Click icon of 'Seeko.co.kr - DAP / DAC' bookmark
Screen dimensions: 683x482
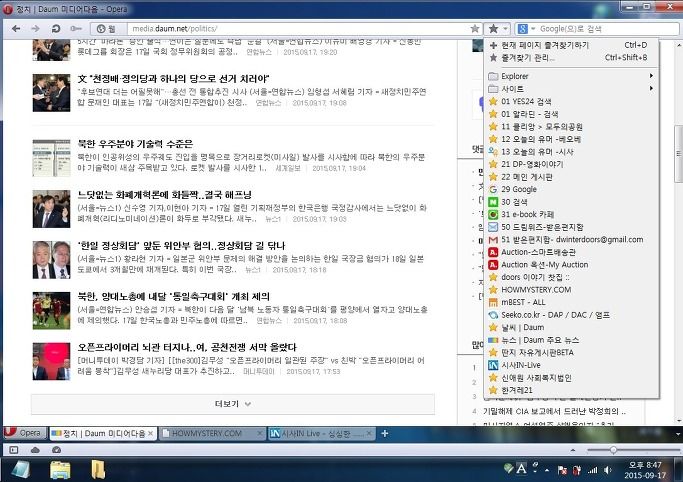(493, 315)
